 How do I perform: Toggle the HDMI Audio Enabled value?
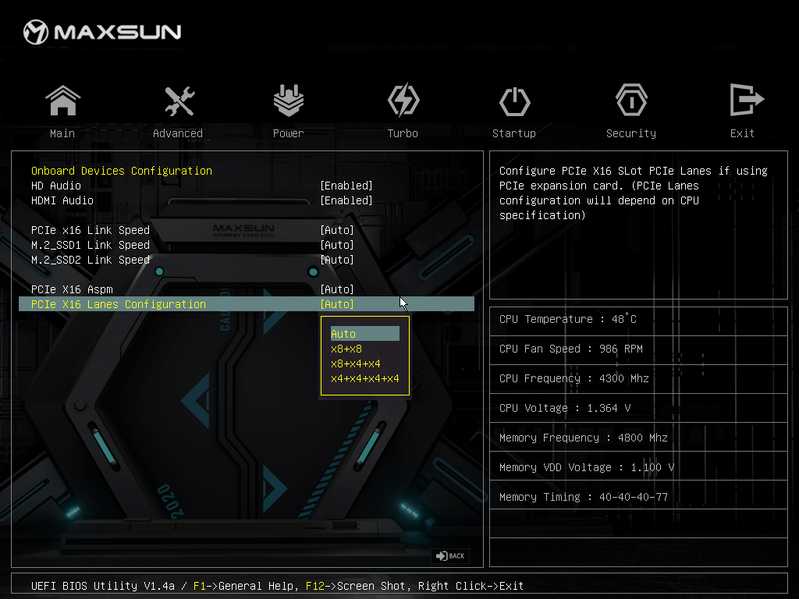(x=347, y=200)
